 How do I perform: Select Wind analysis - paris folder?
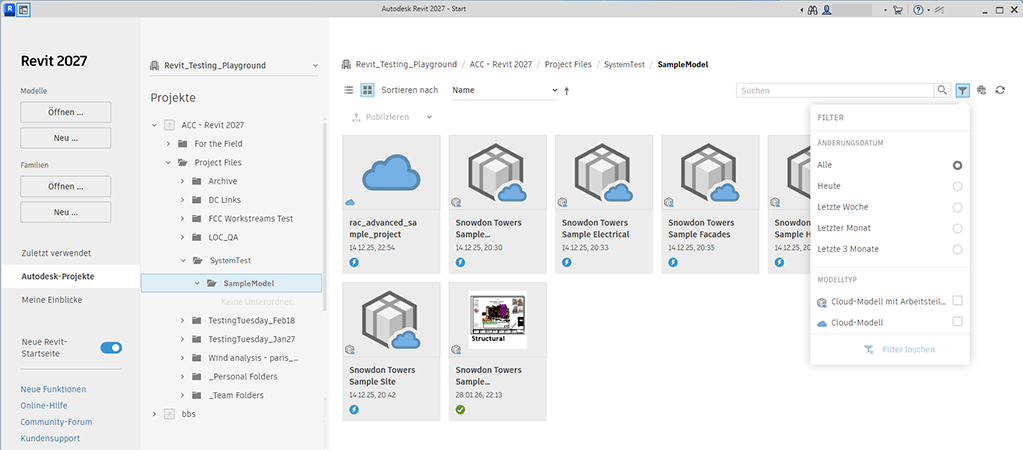pyautogui.click(x=254, y=358)
